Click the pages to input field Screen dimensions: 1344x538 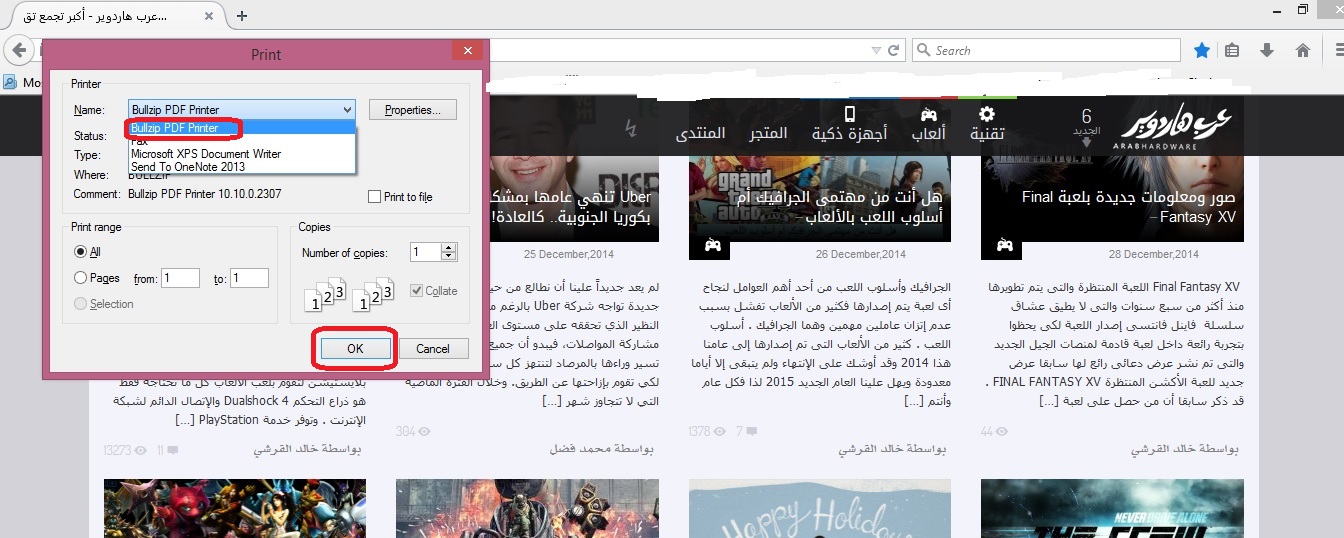pos(249,278)
